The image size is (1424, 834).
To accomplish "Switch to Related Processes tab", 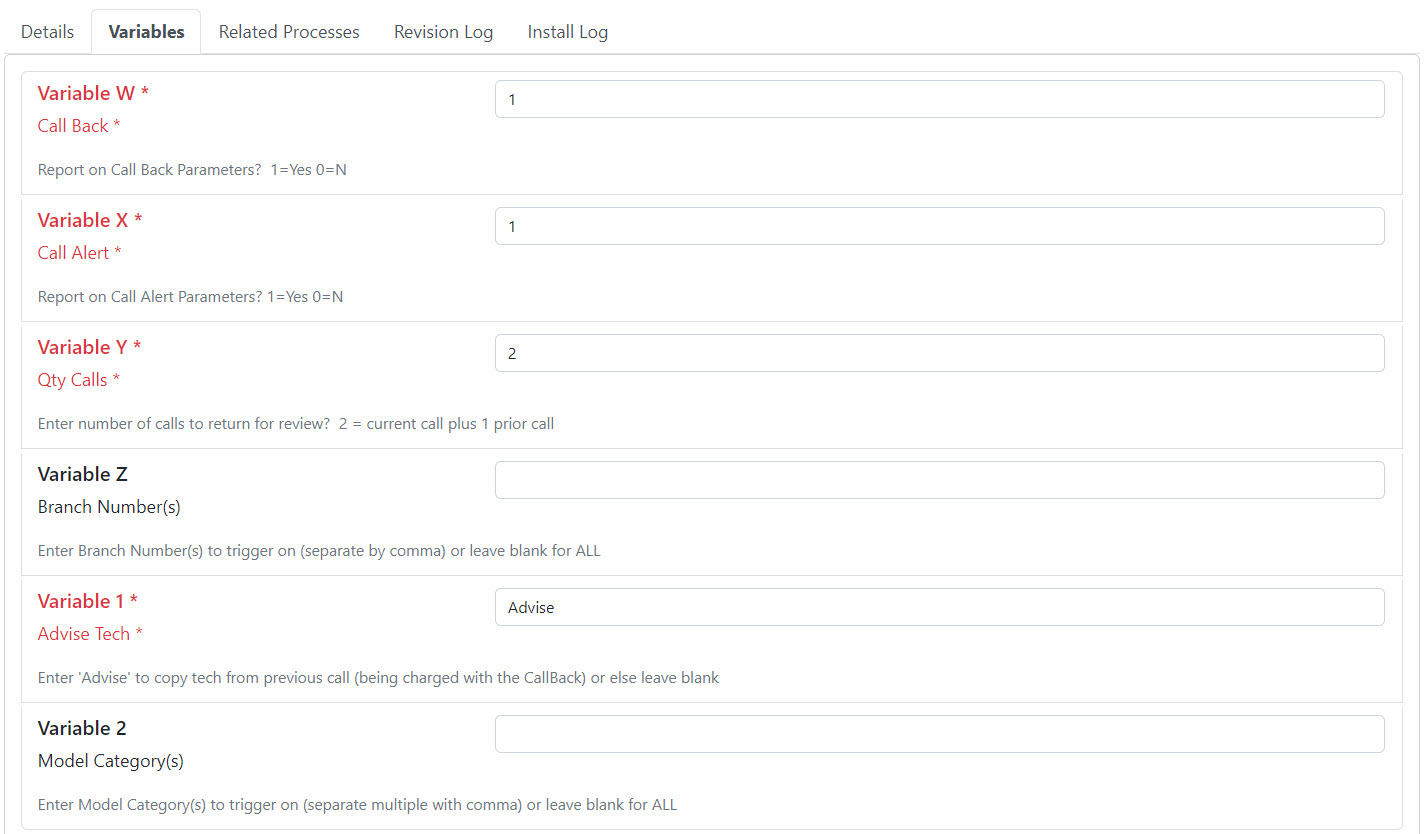I will click(289, 32).
